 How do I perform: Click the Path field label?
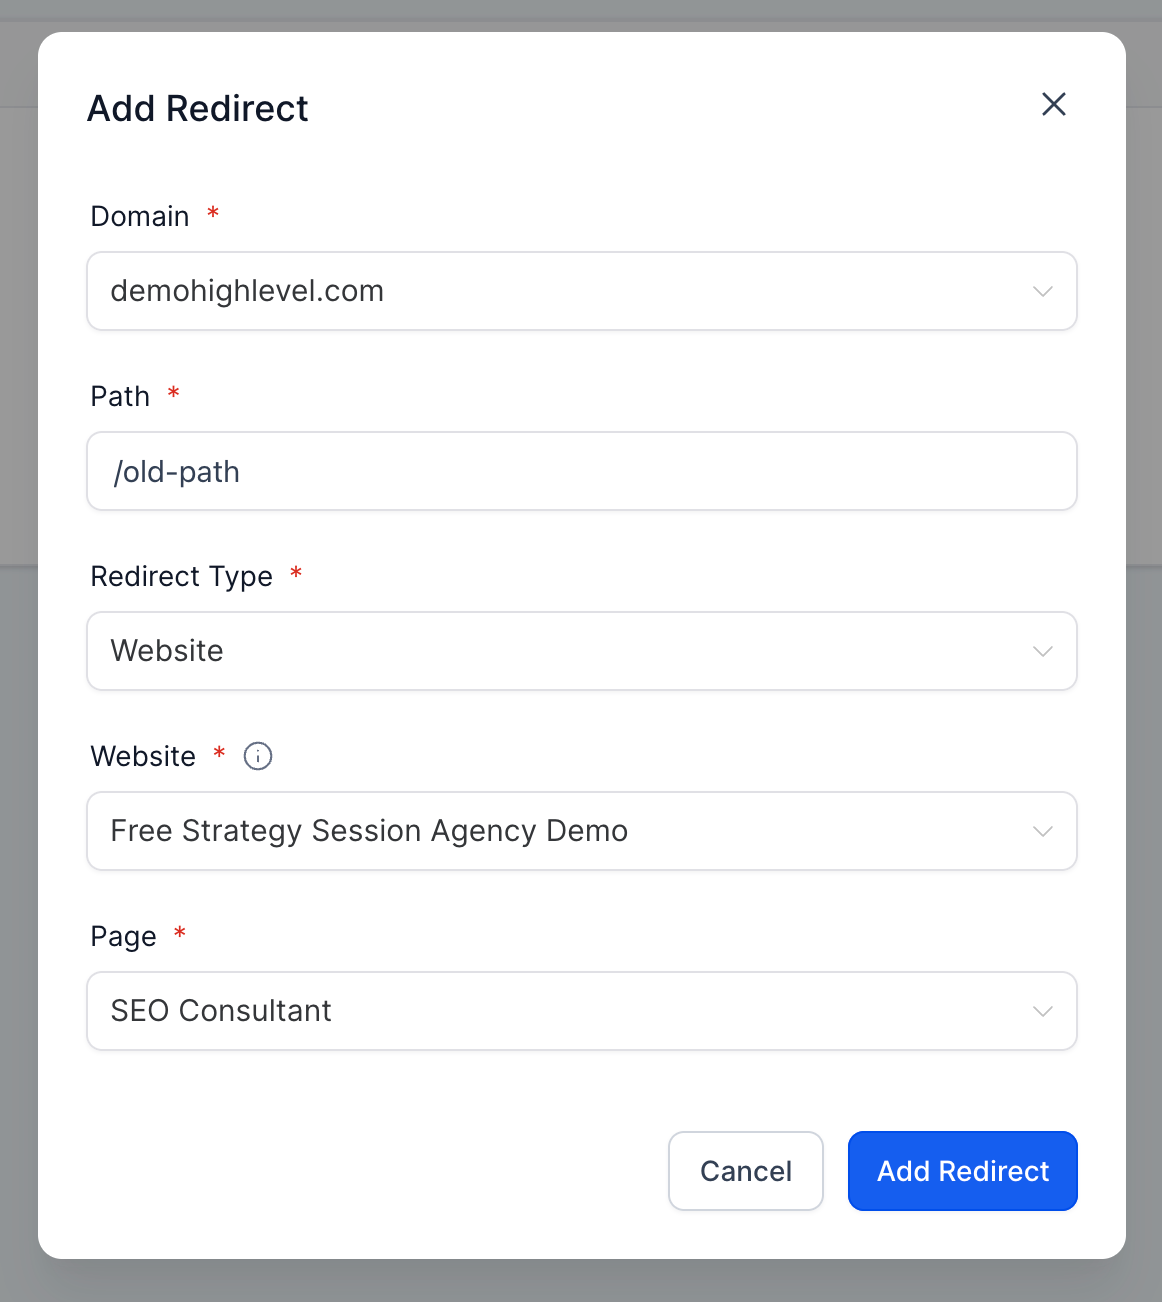(120, 396)
